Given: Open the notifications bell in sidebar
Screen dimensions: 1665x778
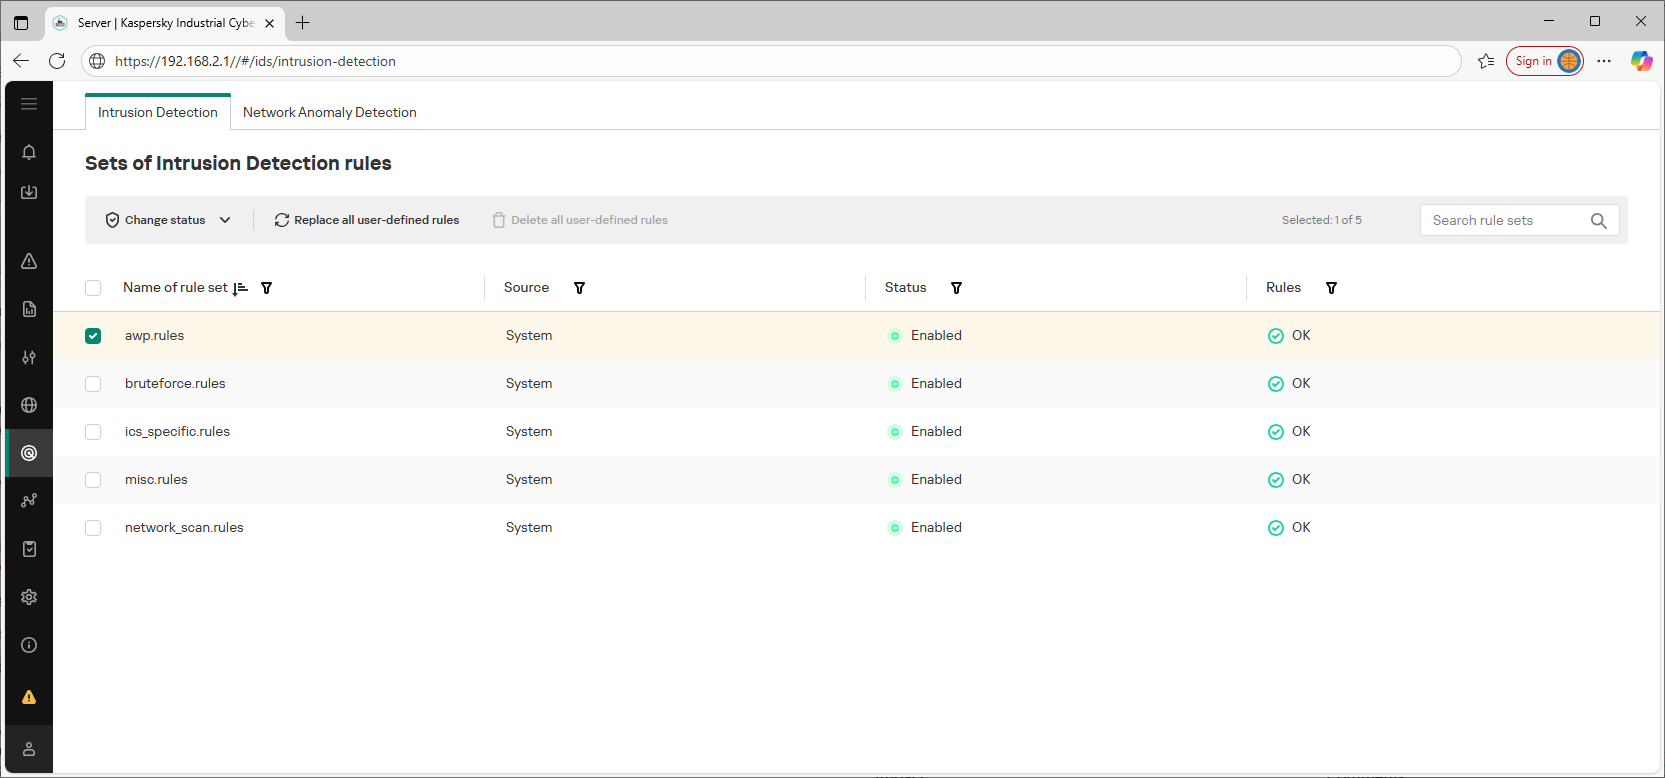Looking at the screenshot, I should pos(29,152).
